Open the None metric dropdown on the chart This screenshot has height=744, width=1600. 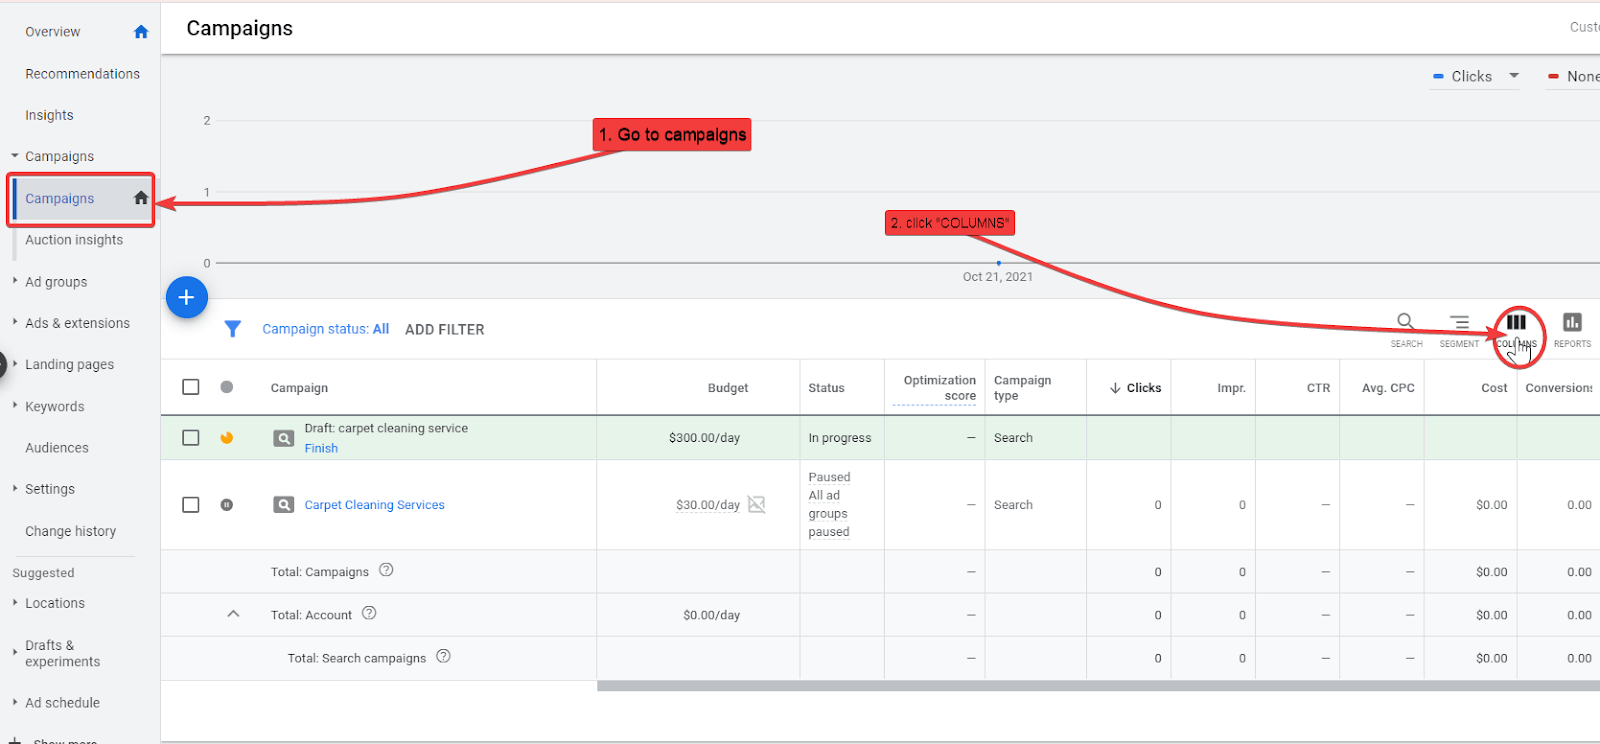click(1573, 76)
